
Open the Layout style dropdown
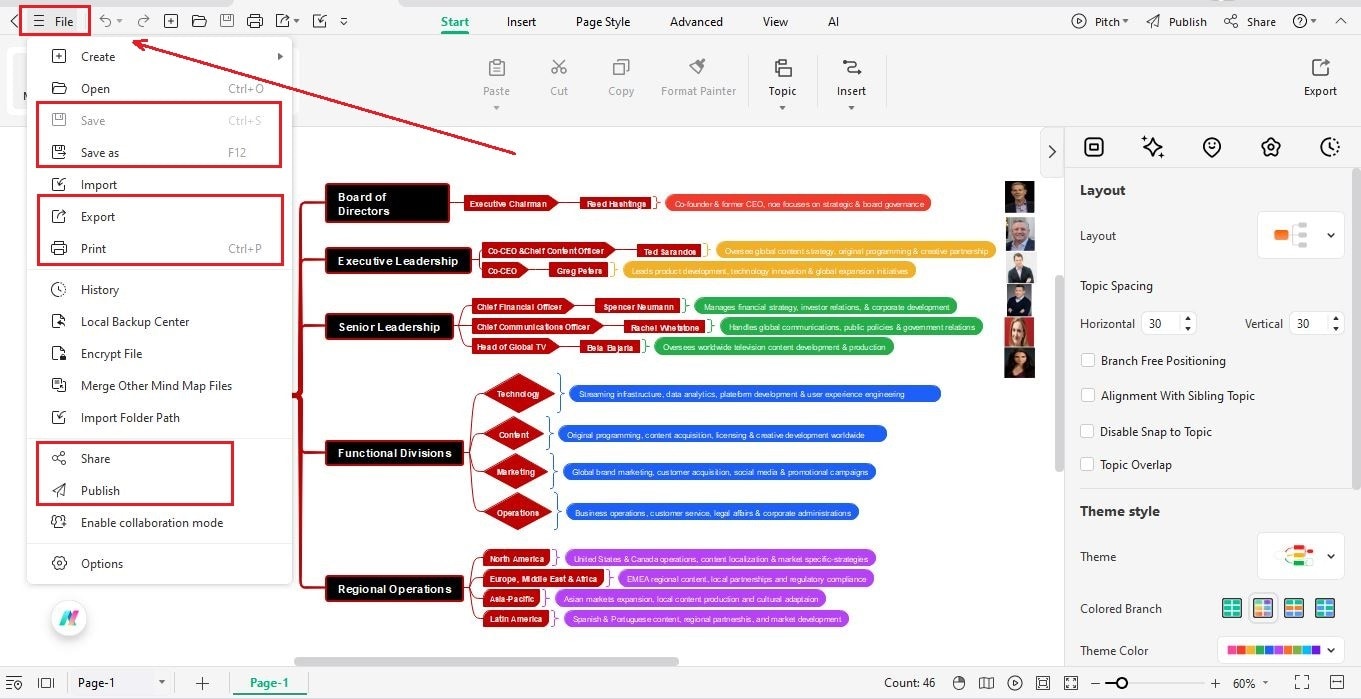(1300, 235)
